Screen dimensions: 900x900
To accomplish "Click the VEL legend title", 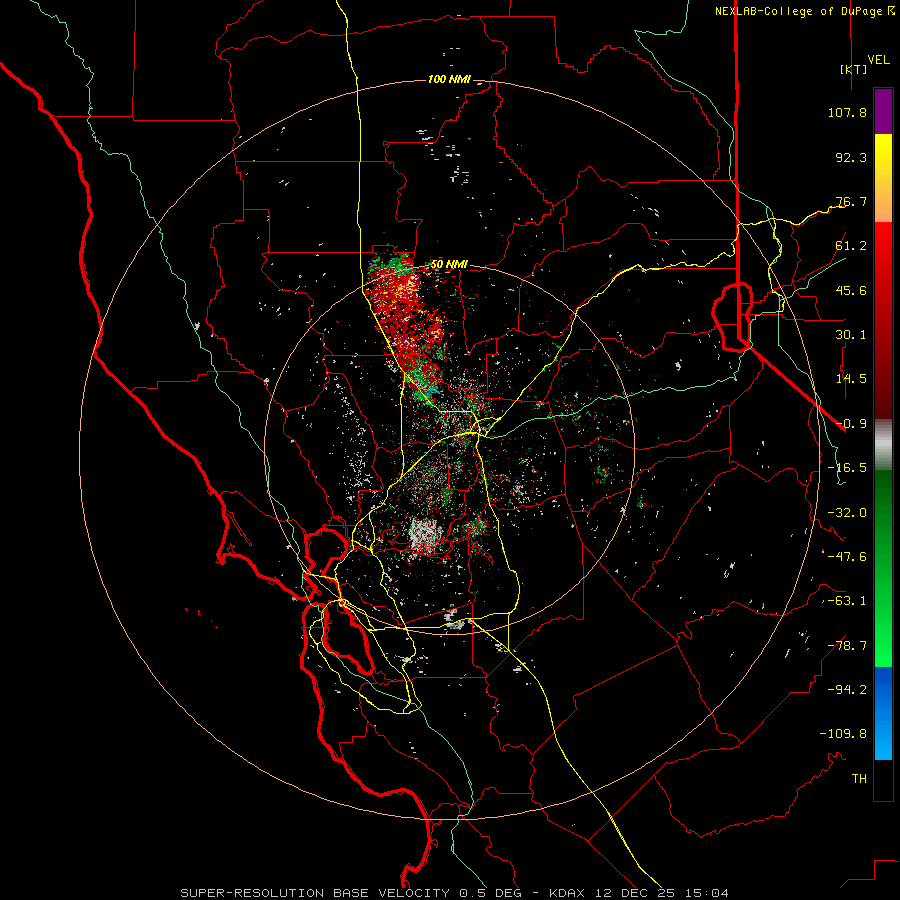I will point(878,60).
